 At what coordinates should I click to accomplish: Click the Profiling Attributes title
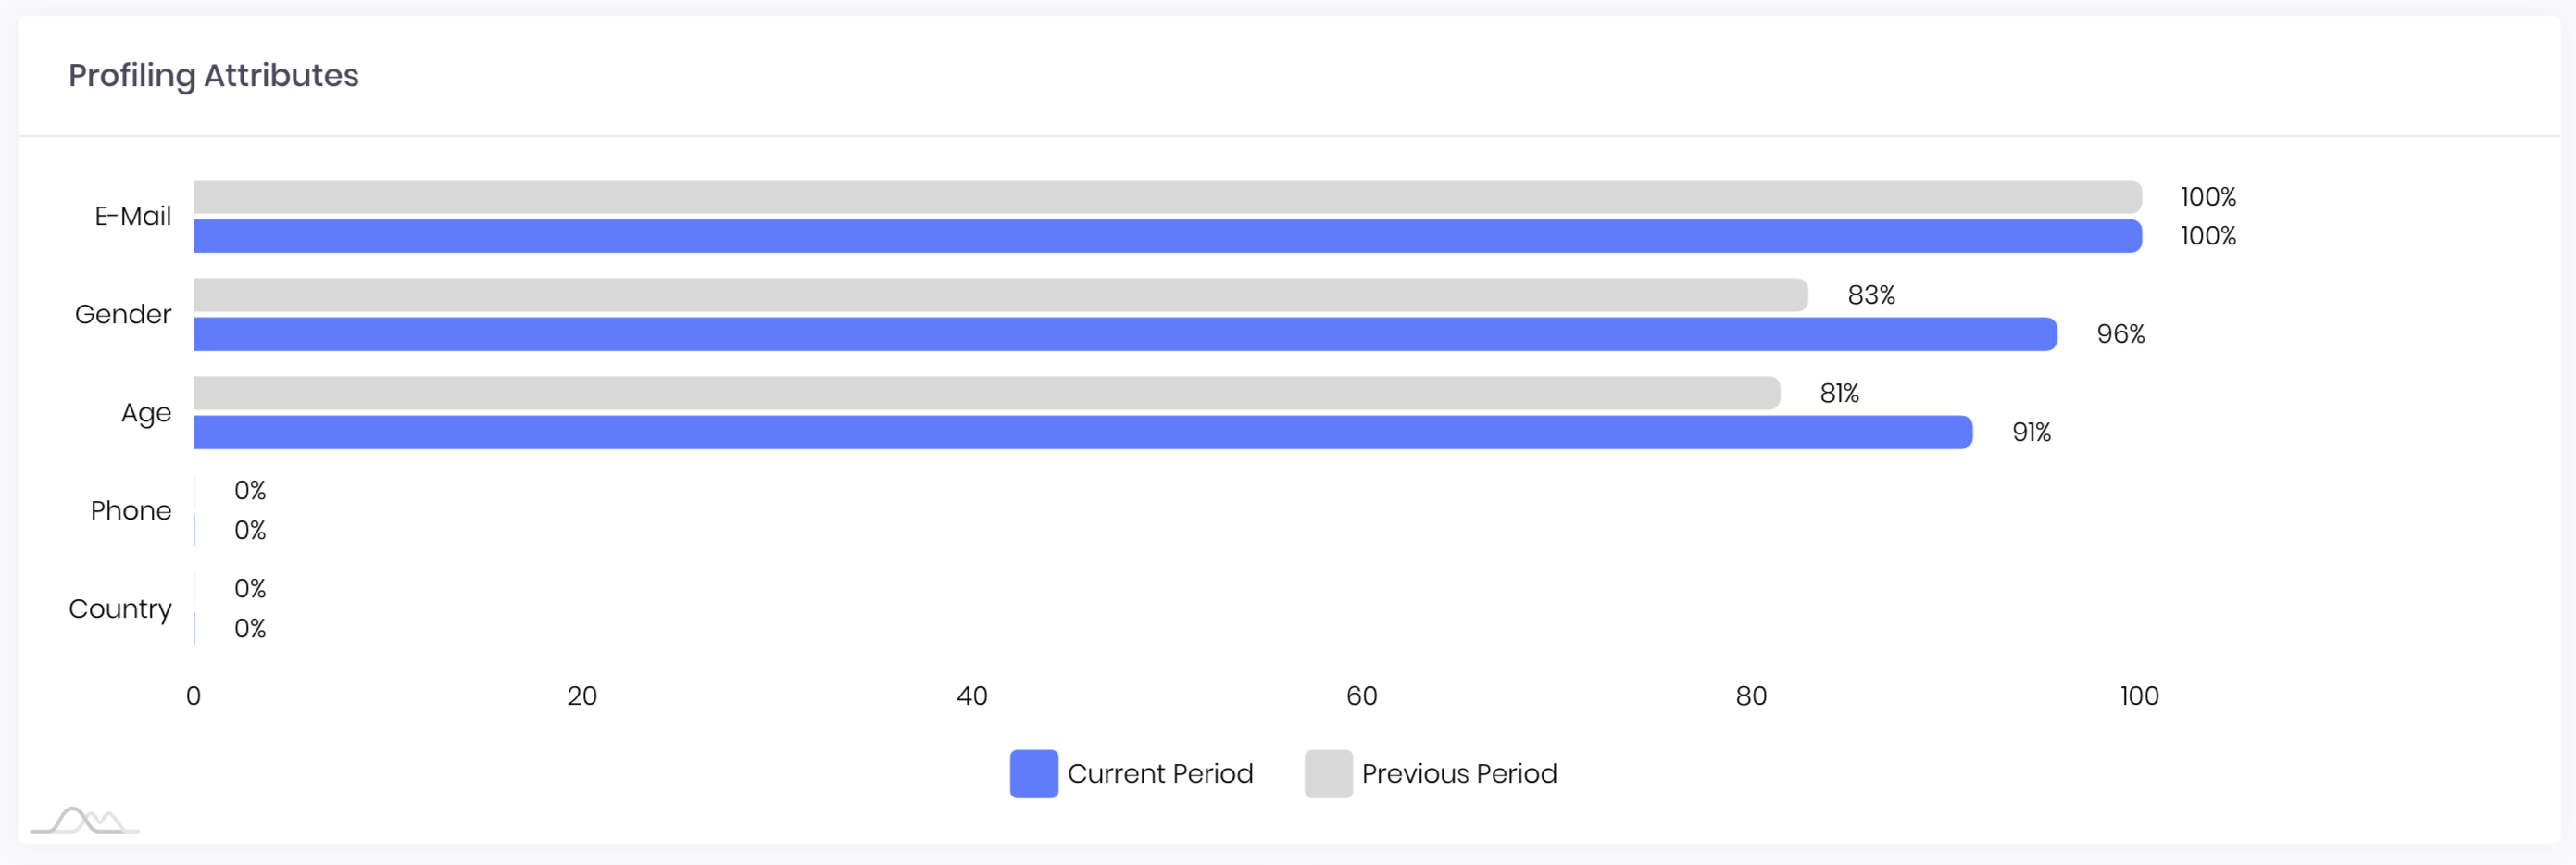point(213,75)
